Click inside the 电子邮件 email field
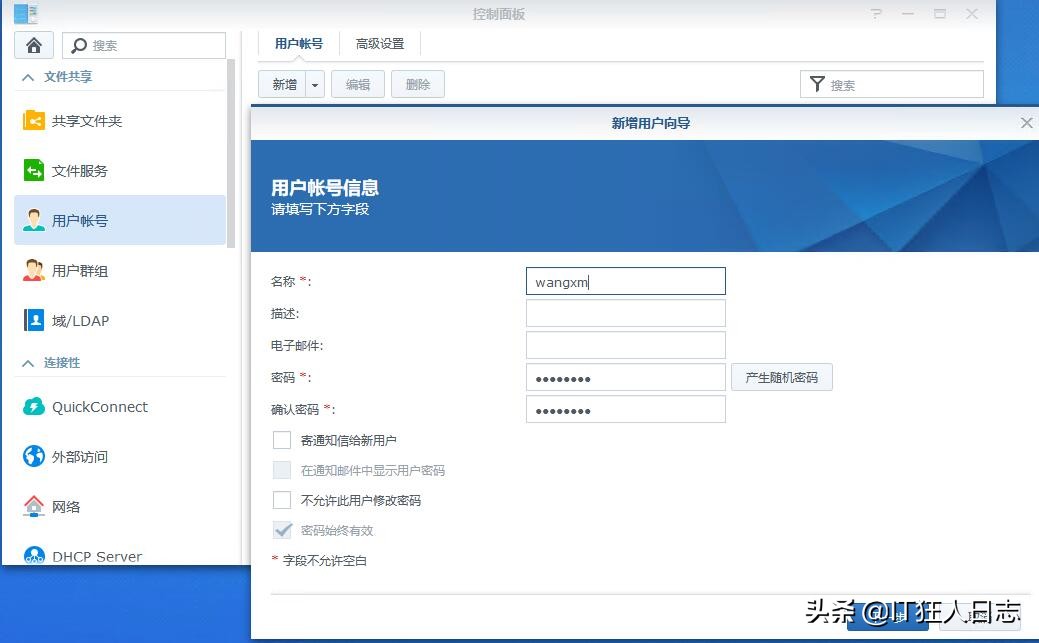This screenshot has width=1039, height=643. point(625,344)
